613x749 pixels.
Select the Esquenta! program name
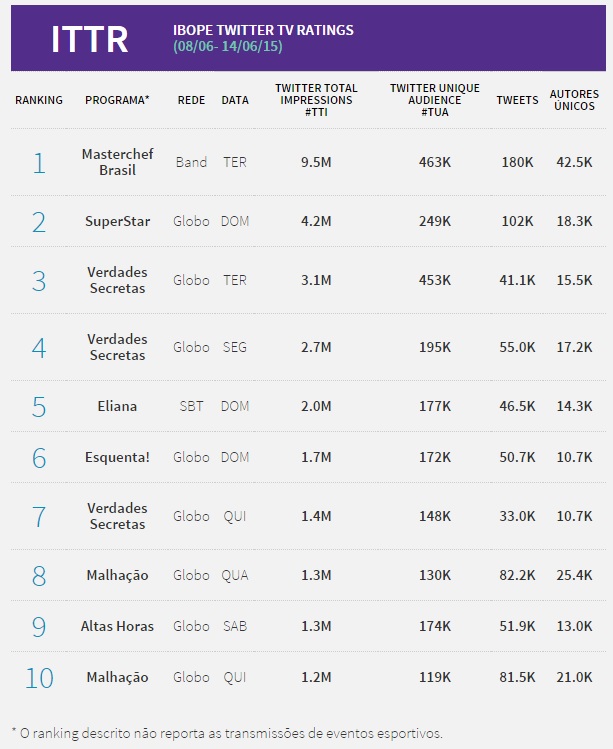click(117, 458)
